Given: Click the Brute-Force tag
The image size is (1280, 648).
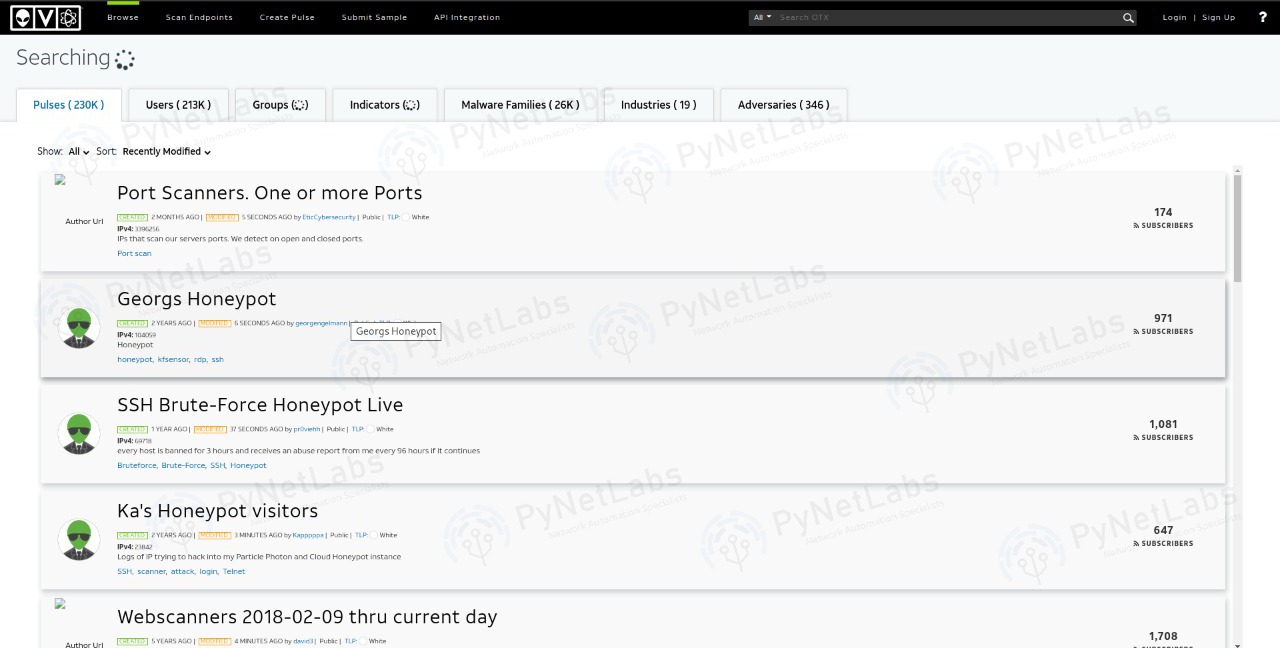Looking at the screenshot, I should 184,466.
